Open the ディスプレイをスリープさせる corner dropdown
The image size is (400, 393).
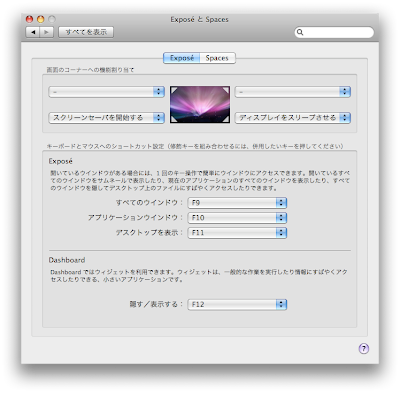[x=293, y=118]
